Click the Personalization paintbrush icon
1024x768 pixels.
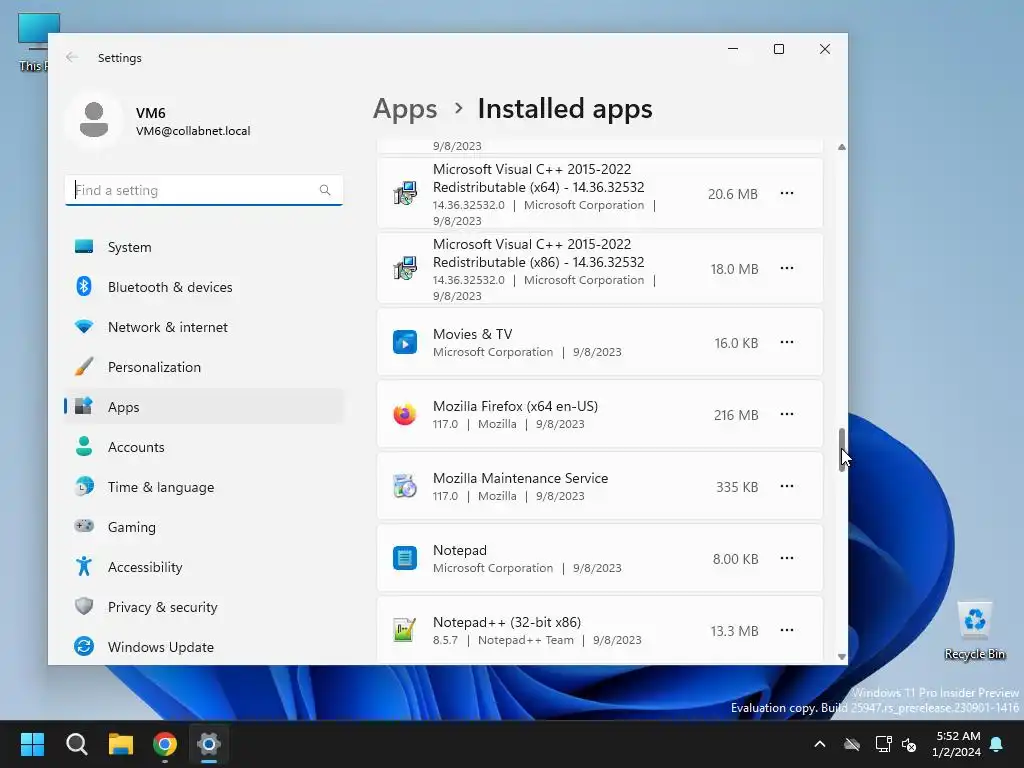point(84,367)
